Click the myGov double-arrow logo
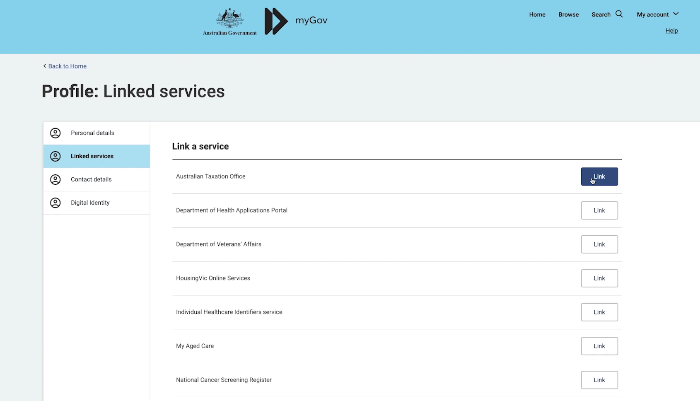 pos(276,21)
